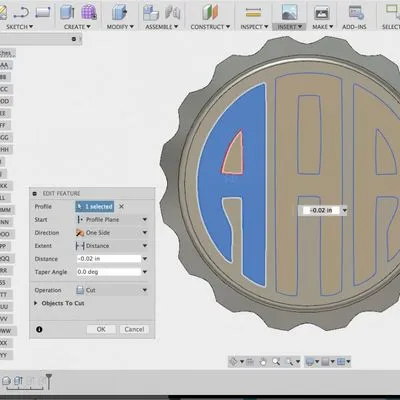Open the Add-Ins scripts icon
This screenshot has height=400, width=400.
pos(356,13)
